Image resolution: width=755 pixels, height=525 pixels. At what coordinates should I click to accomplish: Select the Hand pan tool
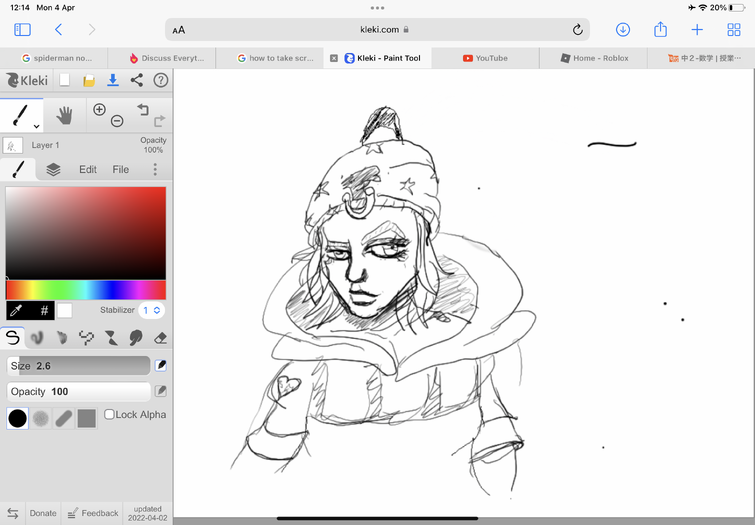65,116
